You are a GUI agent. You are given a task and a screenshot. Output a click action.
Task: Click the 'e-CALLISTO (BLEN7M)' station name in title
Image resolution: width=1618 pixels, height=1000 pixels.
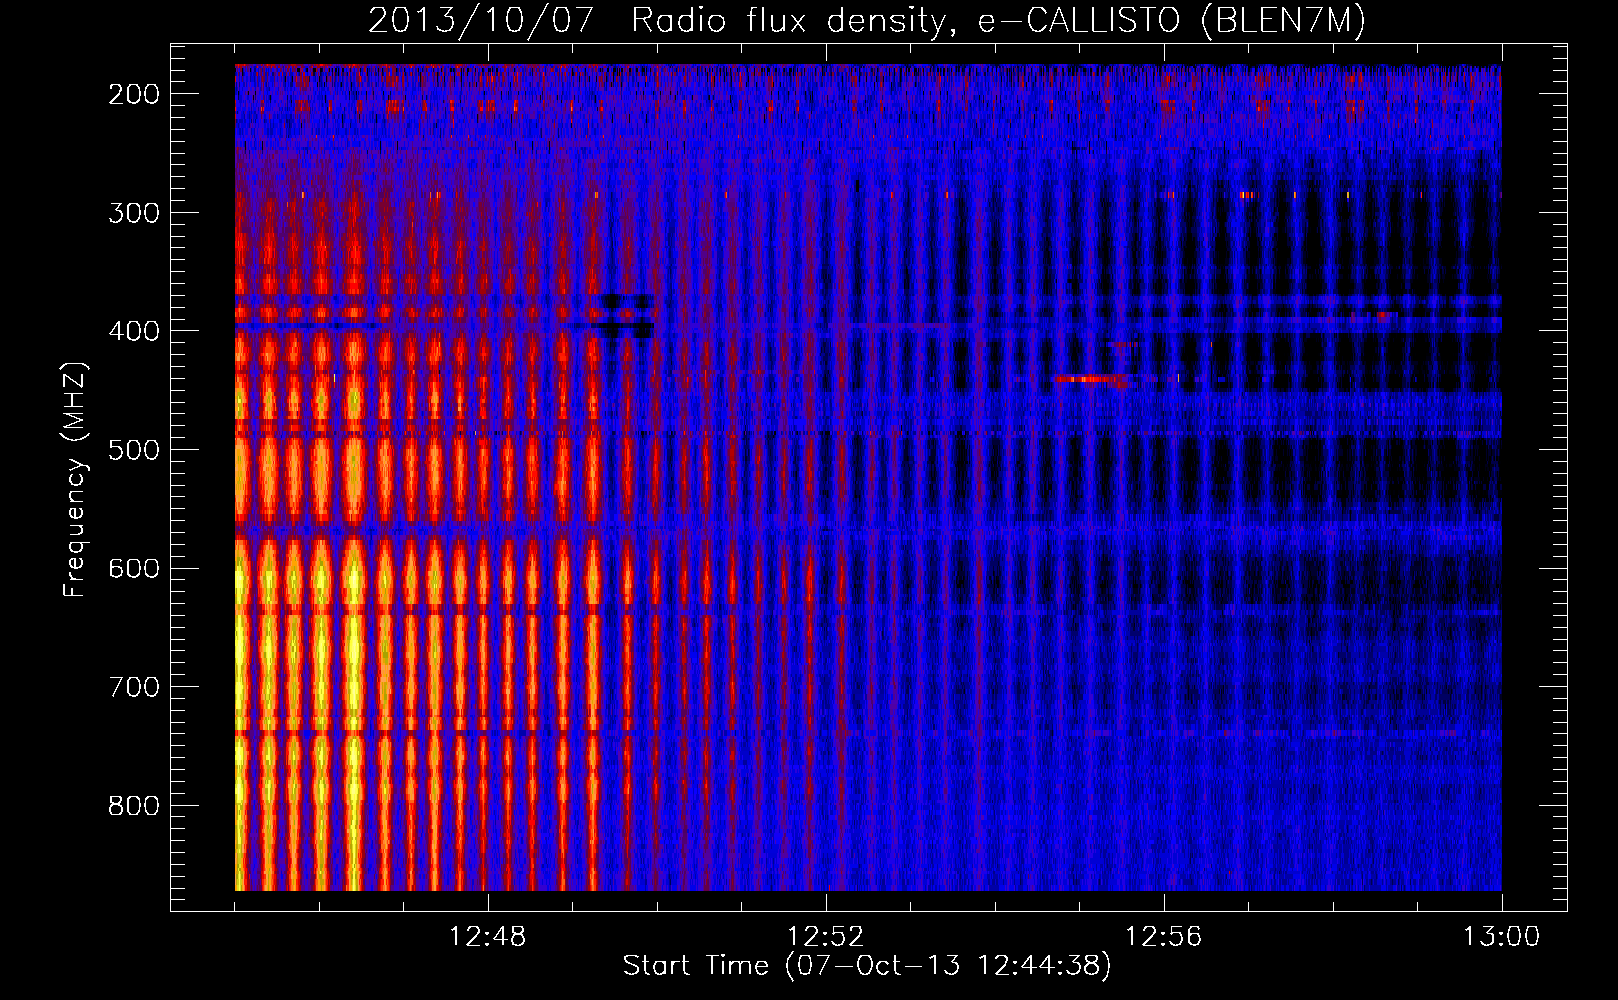(1171, 21)
